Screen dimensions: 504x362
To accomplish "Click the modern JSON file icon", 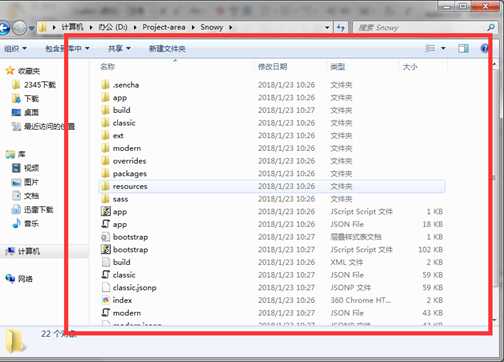I will point(106,313).
